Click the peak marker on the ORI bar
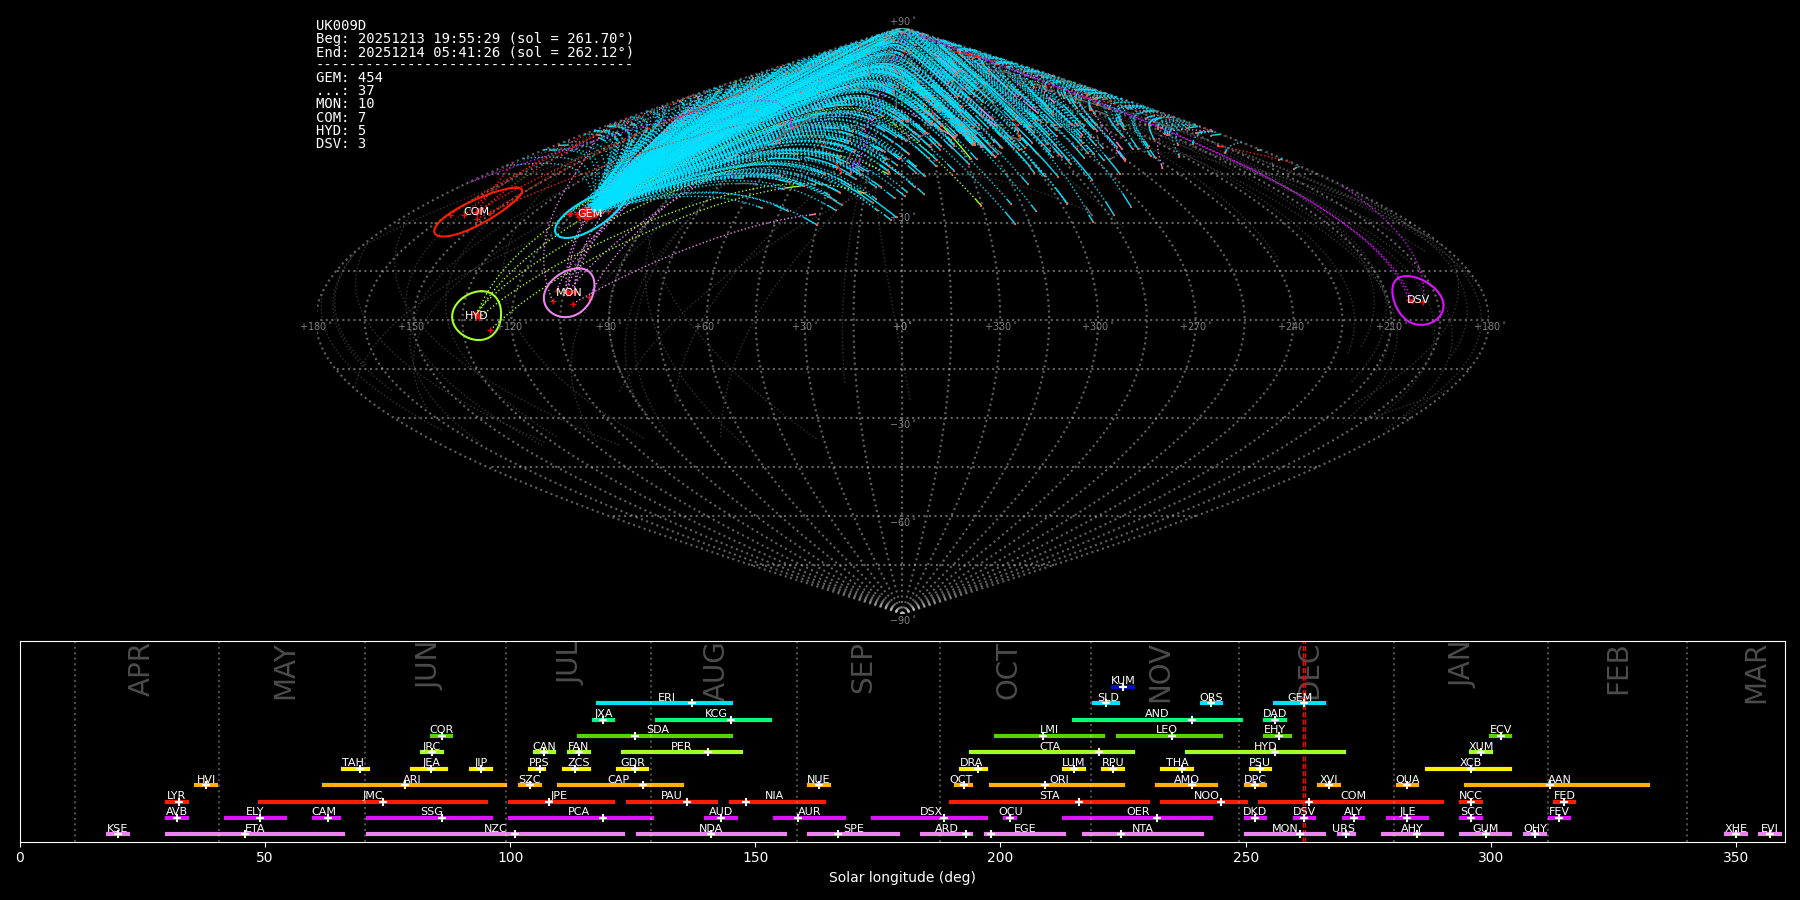This screenshot has width=1800, height=900. click(x=1045, y=785)
